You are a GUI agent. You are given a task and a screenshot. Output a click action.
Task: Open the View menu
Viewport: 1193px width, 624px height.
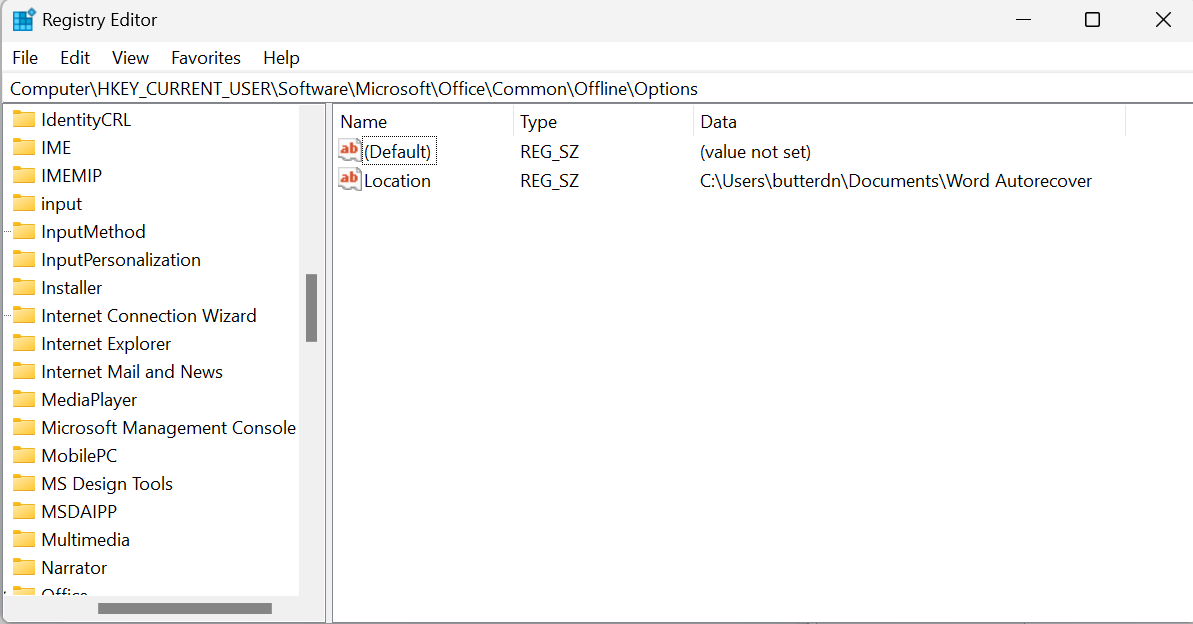point(130,58)
